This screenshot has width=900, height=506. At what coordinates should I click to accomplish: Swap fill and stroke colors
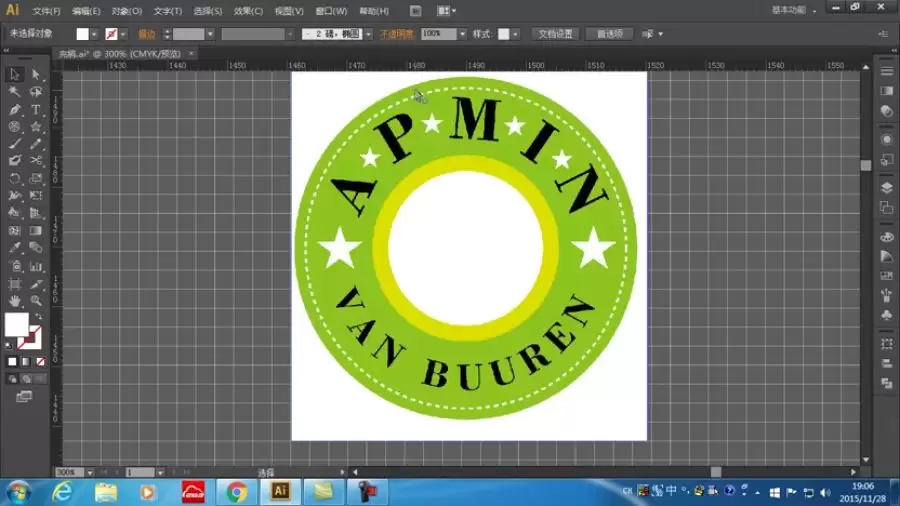coord(38,316)
